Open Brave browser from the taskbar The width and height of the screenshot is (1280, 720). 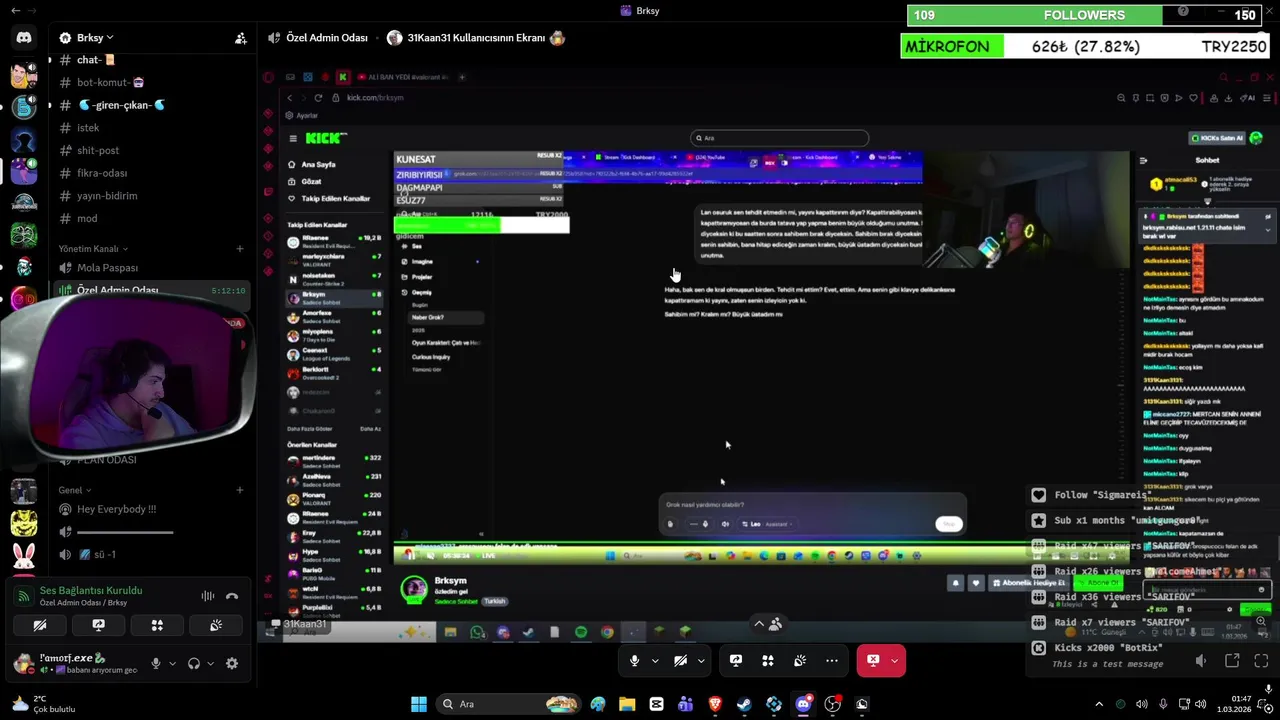[x=715, y=704]
